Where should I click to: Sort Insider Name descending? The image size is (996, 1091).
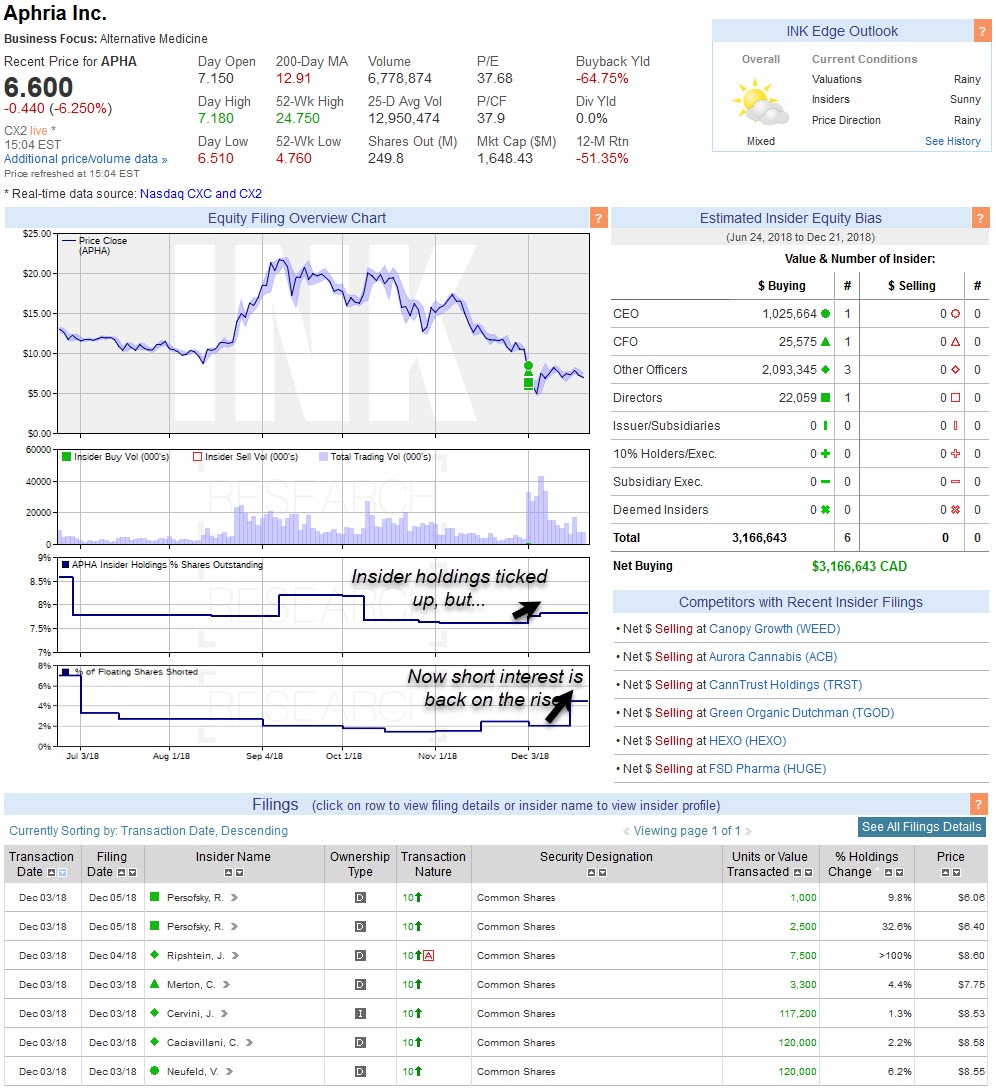click(240, 873)
